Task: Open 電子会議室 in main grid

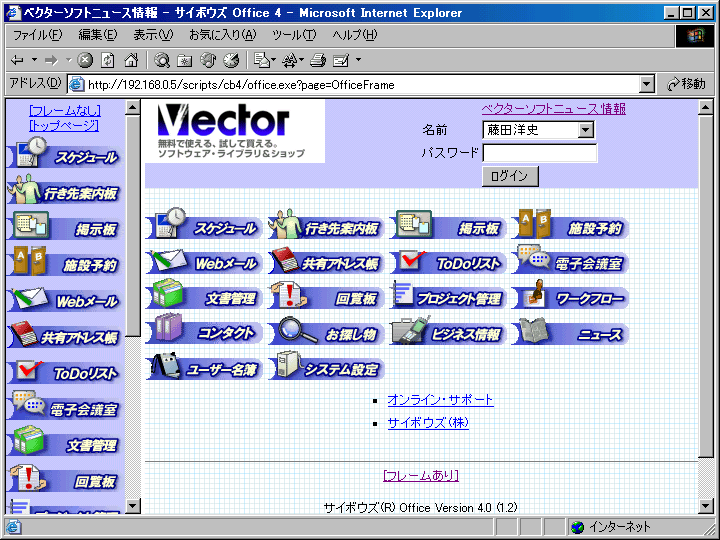Action: pos(570,259)
